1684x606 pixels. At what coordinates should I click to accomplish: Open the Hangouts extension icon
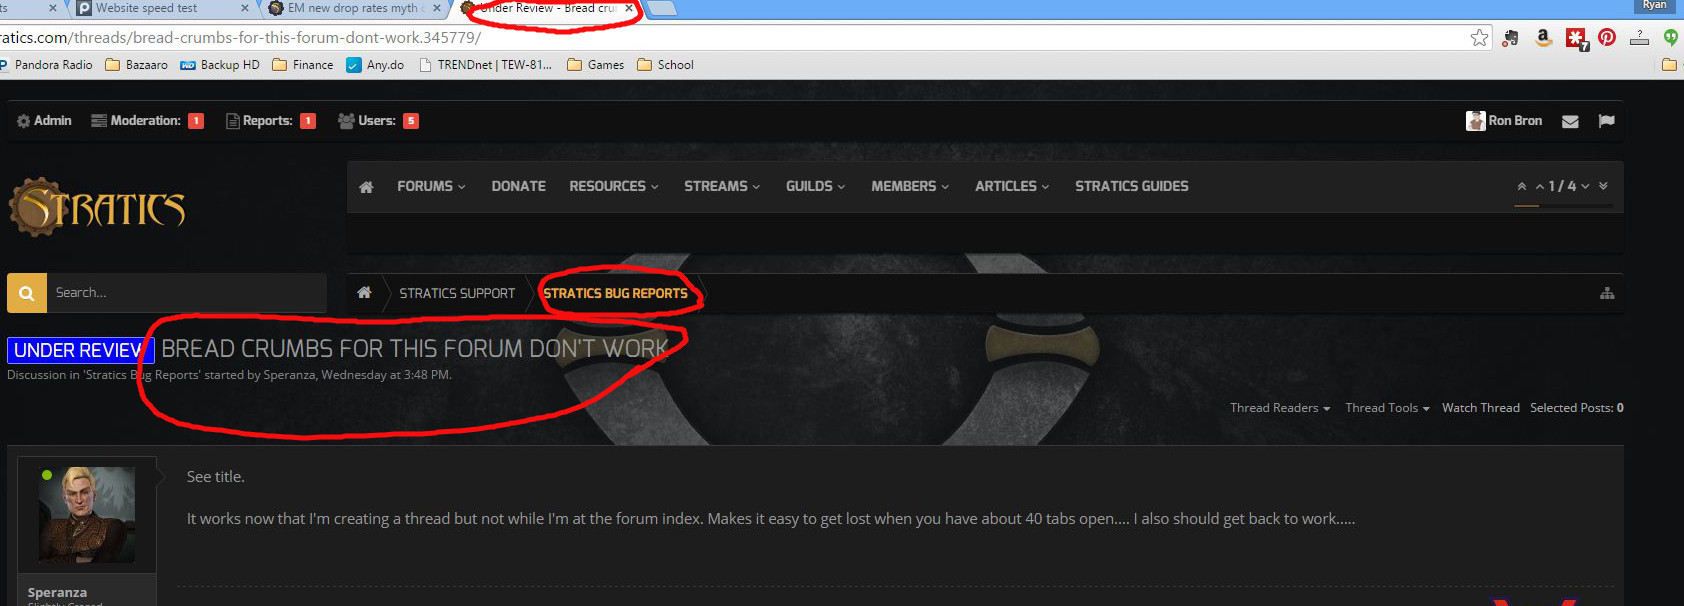1670,38
